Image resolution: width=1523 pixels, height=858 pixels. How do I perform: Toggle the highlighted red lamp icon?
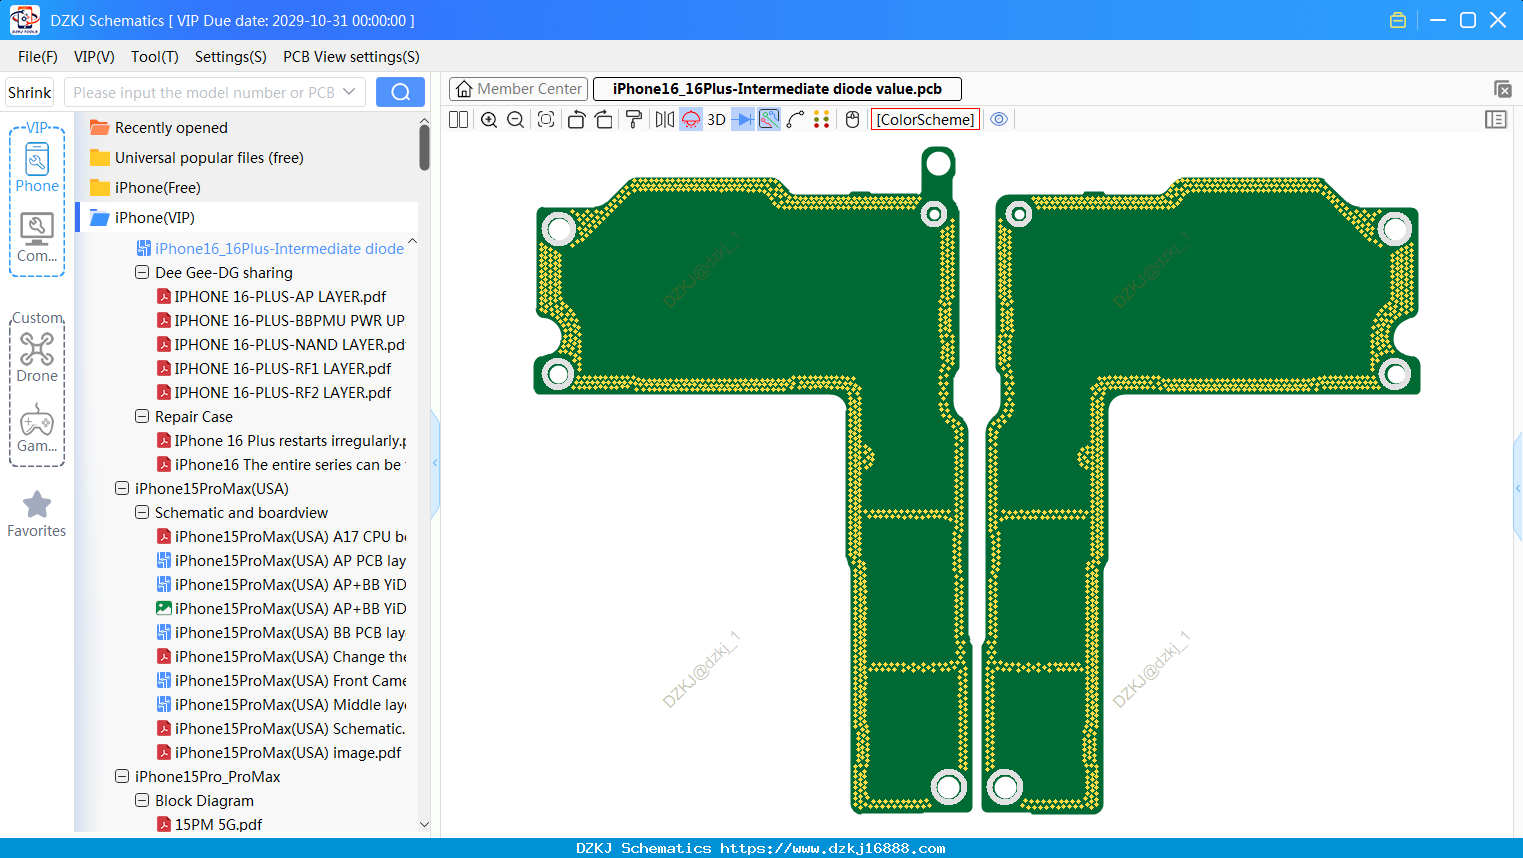pos(691,119)
